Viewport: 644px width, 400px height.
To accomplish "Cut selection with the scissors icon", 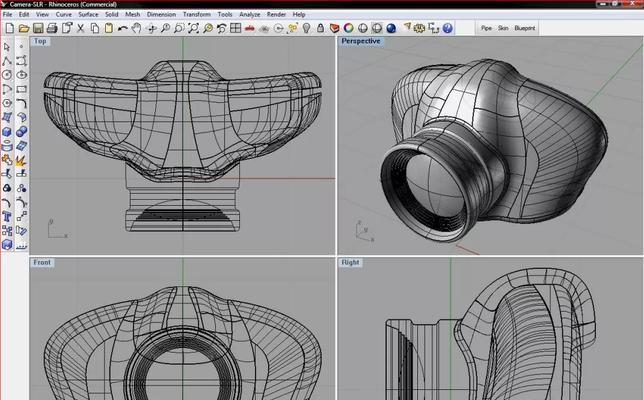I will [80, 28].
